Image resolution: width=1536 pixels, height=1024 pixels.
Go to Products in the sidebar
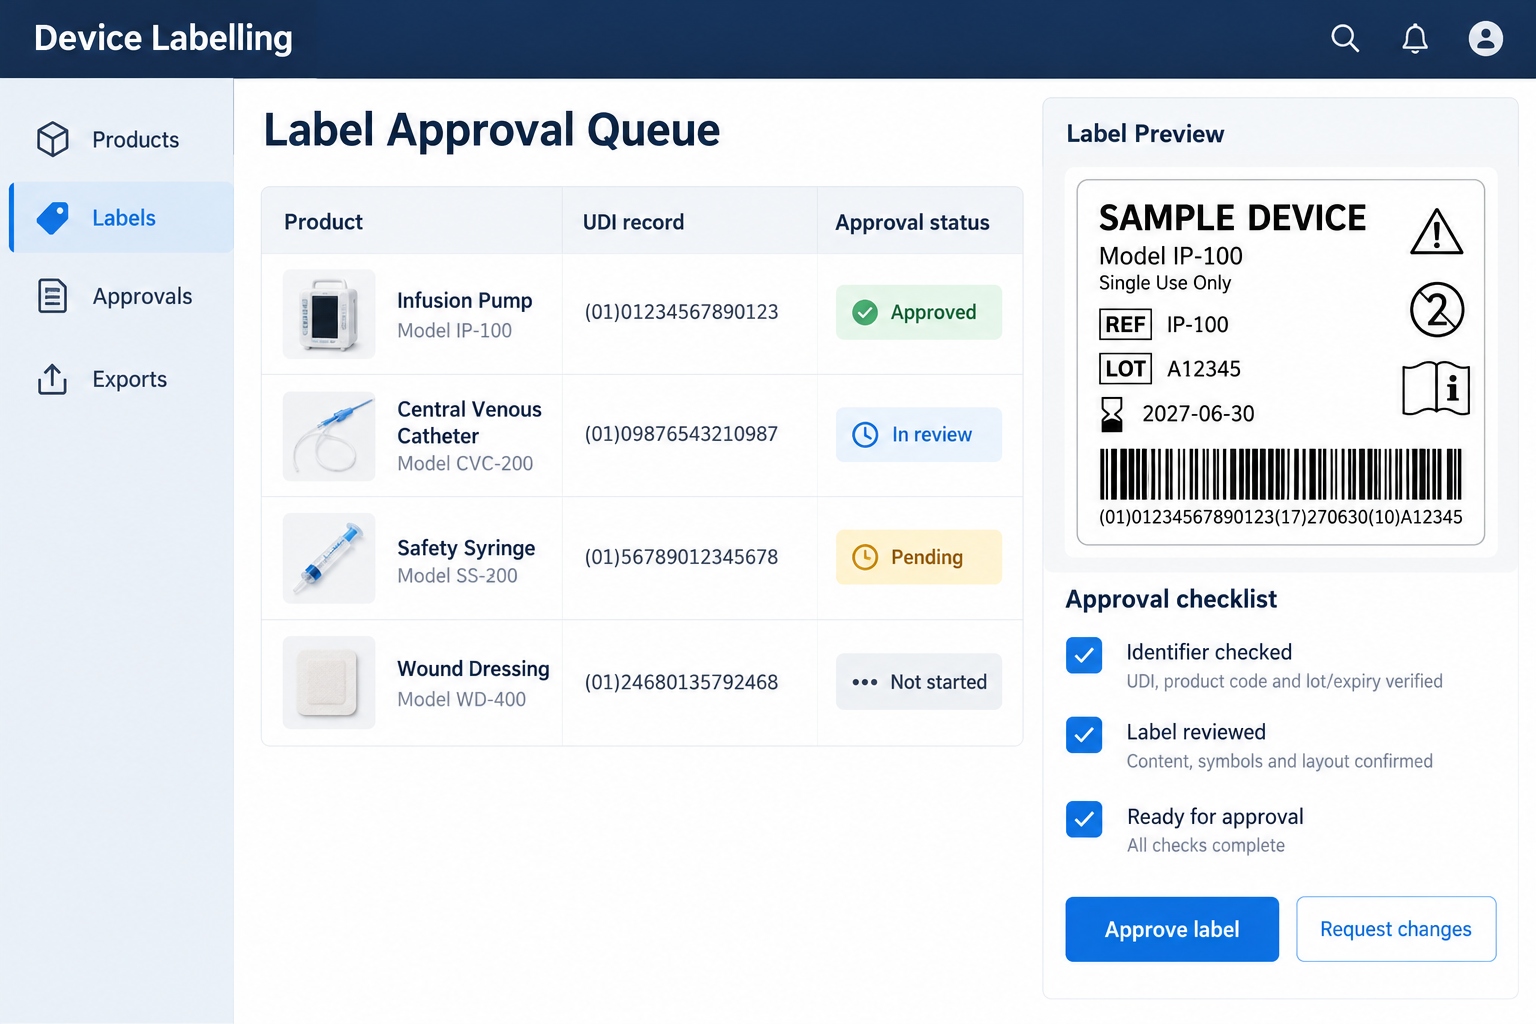click(121, 139)
